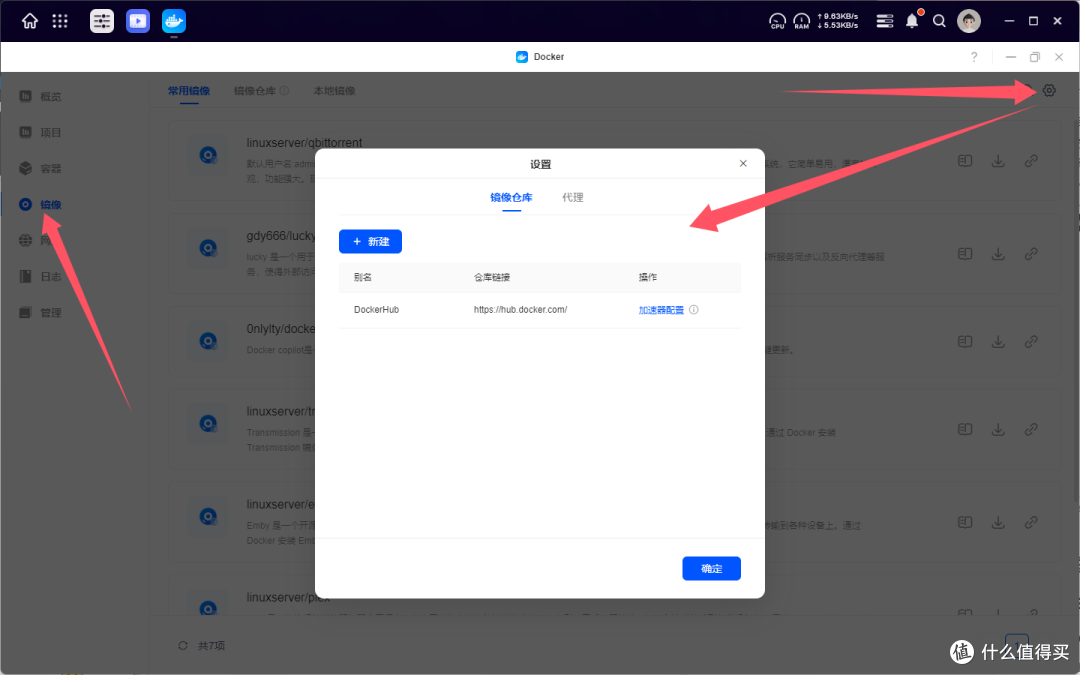Click the Docker whale icon in taskbar
Viewport: 1080px width, 675px height.
[x=174, y=21]
